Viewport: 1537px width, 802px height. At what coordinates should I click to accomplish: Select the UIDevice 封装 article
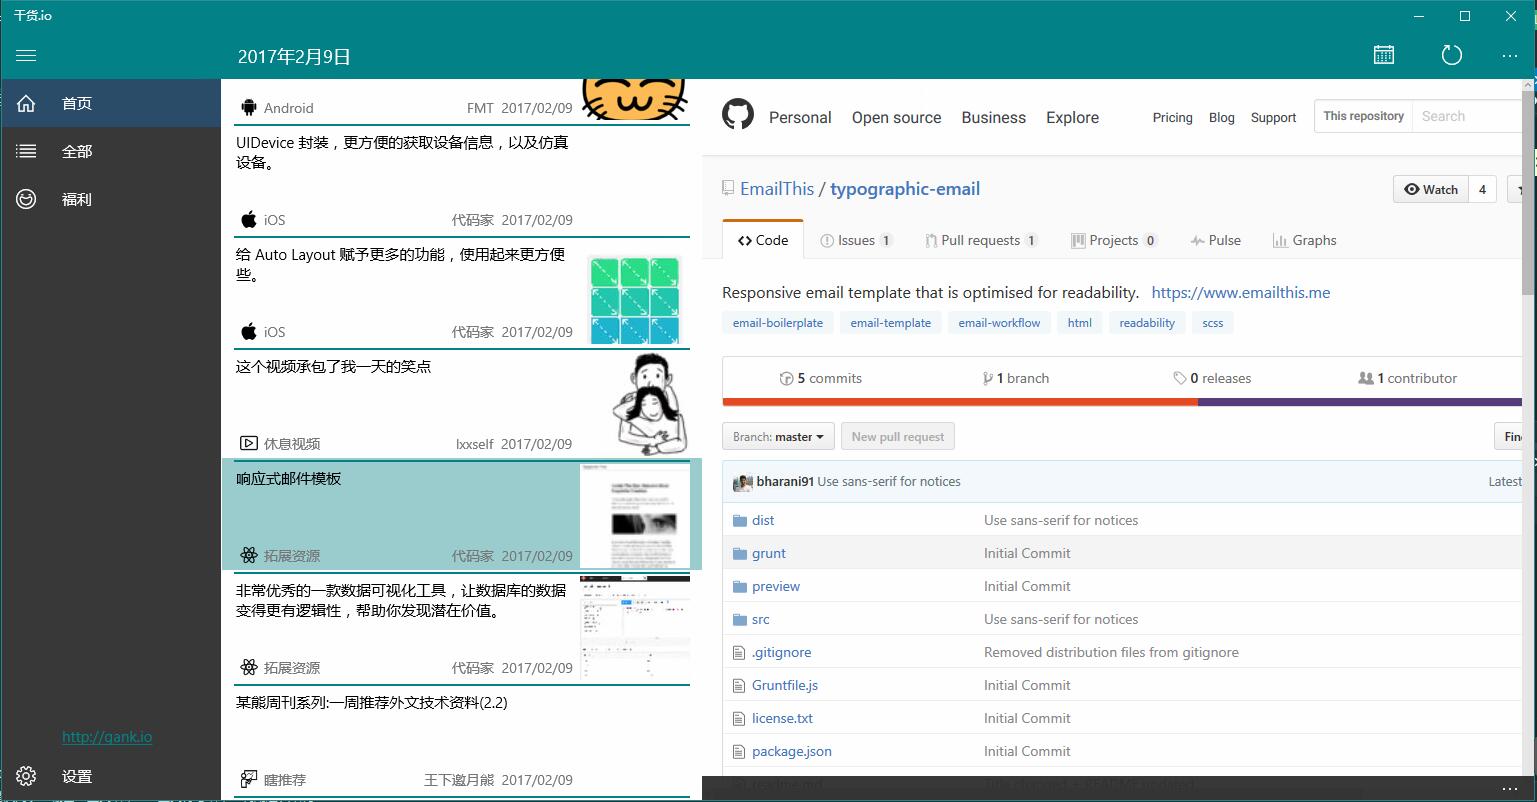click(462, 180)
